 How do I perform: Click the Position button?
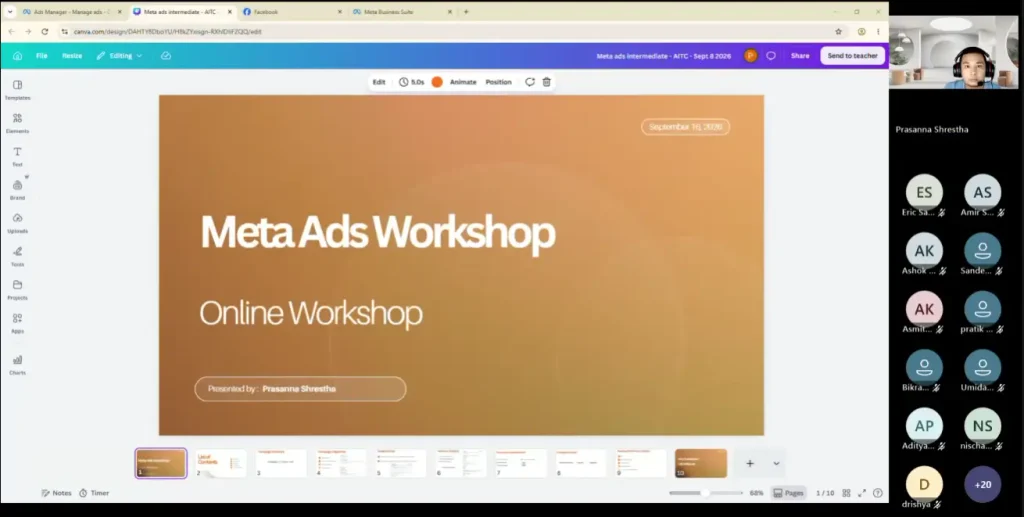pyautogui.click(x=498, y=82)
